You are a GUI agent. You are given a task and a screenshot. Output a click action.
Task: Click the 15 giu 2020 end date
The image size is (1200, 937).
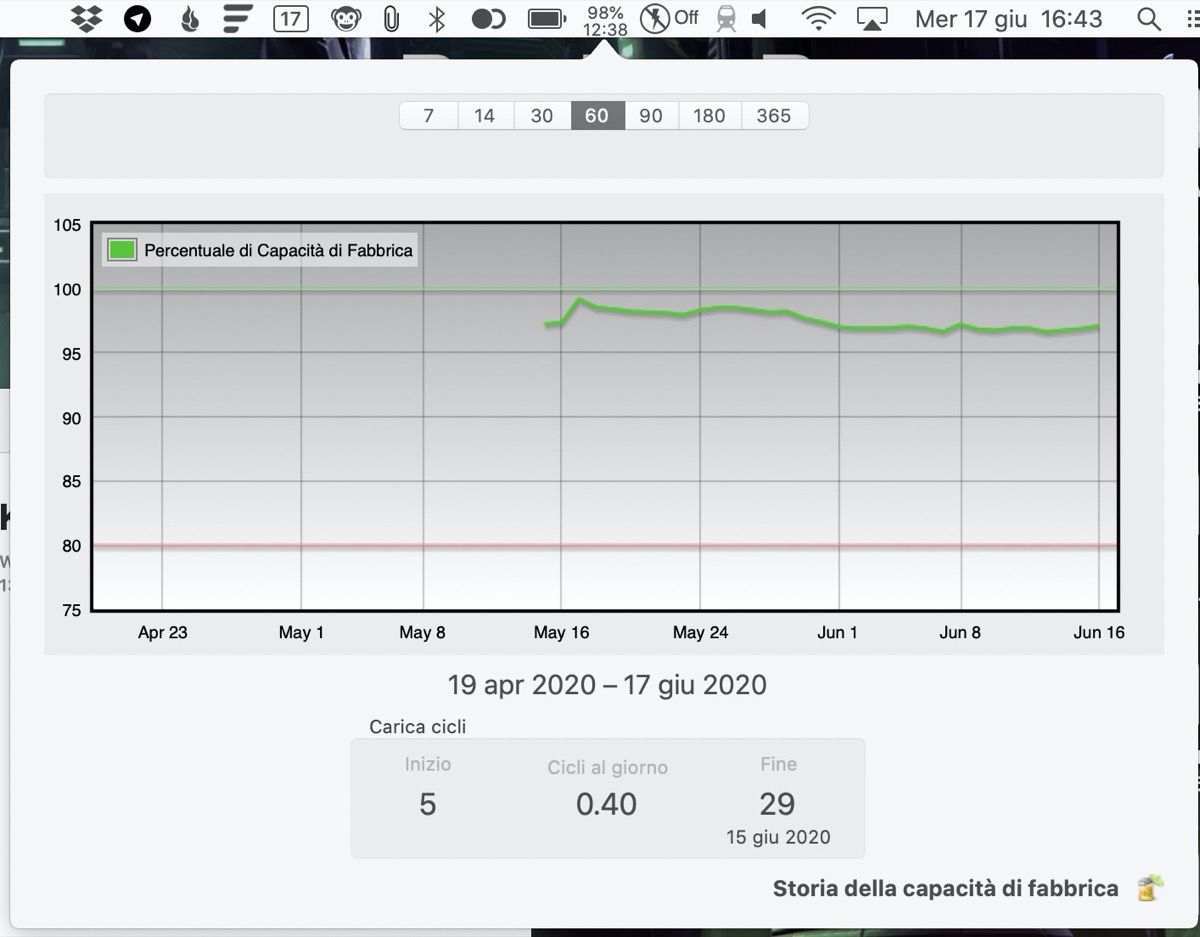[x=778, y=838]
